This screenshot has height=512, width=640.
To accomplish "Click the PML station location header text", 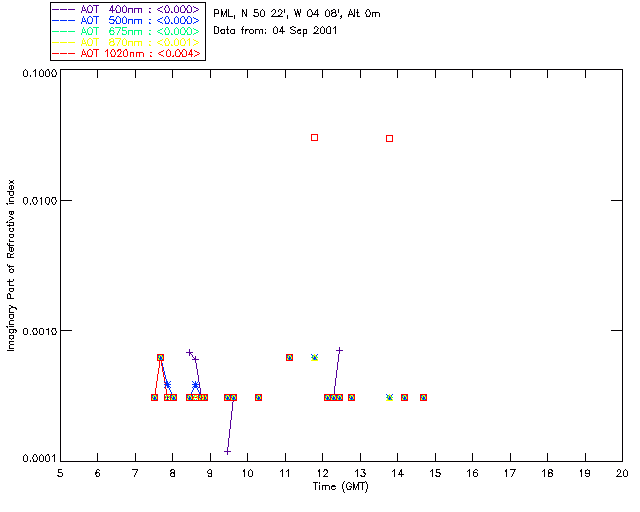I will point(297,13).
